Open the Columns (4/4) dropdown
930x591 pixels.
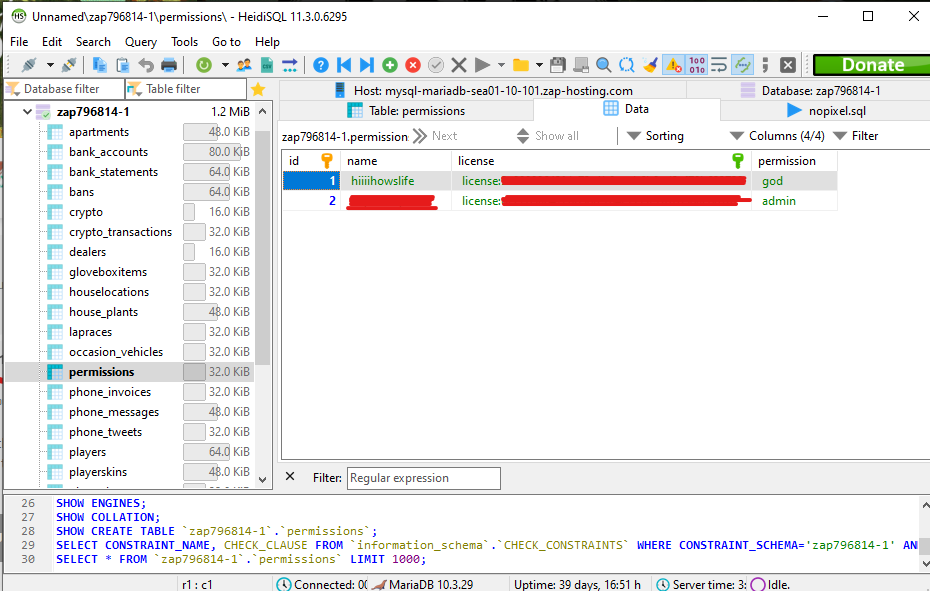pyautogui.click(x=777, y=136)
